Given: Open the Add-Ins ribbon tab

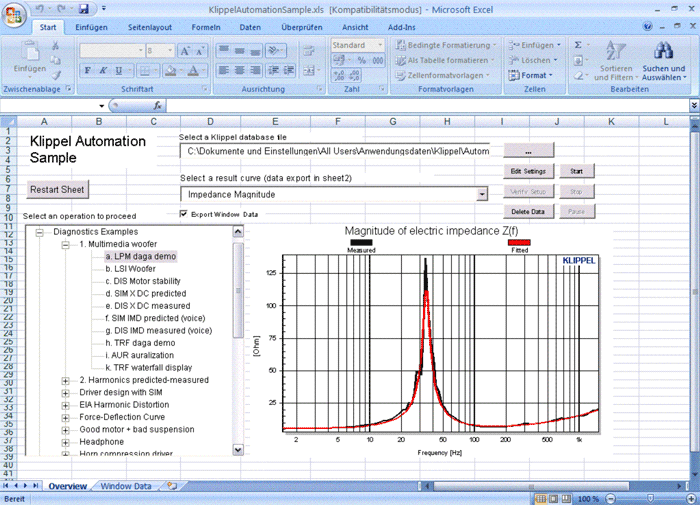Looking at the screenshot, I should point(401,27).
